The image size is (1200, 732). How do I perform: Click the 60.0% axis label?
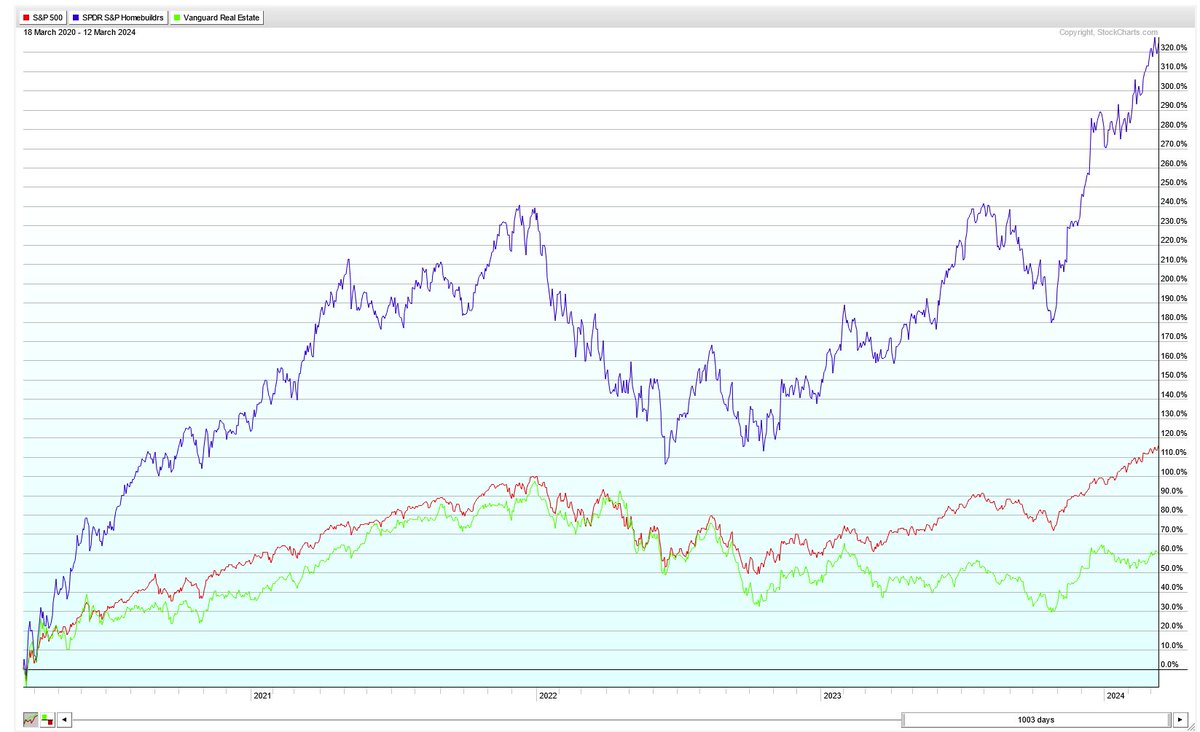click(1174, 549)
